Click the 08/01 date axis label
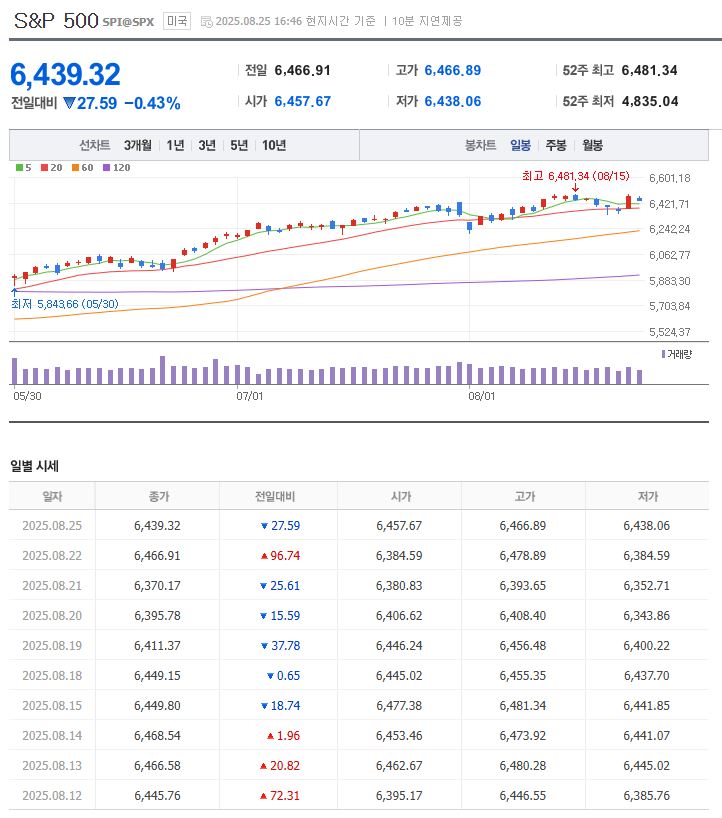This screenshot has width=722, height=818. (x=481, y=396)
